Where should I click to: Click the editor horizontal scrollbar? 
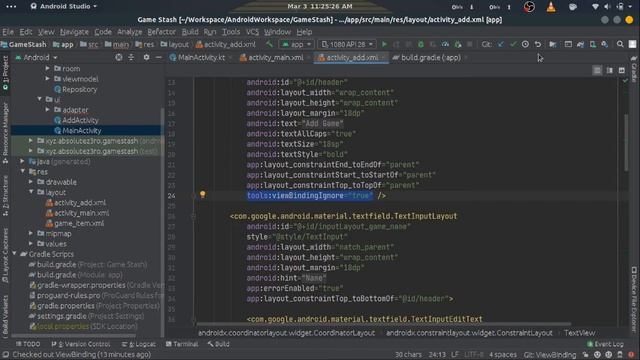tap(384, 324)
